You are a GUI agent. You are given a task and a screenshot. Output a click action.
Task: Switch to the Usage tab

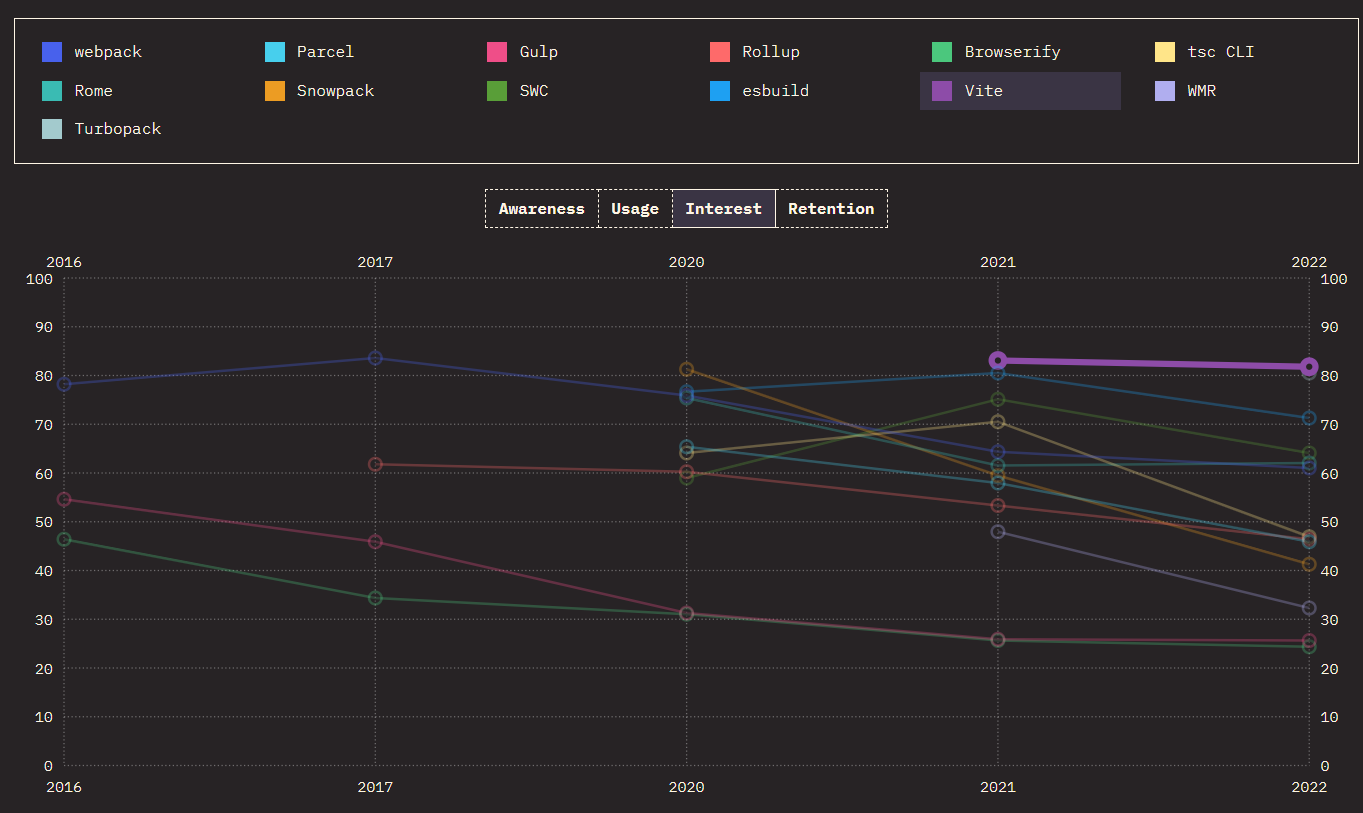pos(635,209)
